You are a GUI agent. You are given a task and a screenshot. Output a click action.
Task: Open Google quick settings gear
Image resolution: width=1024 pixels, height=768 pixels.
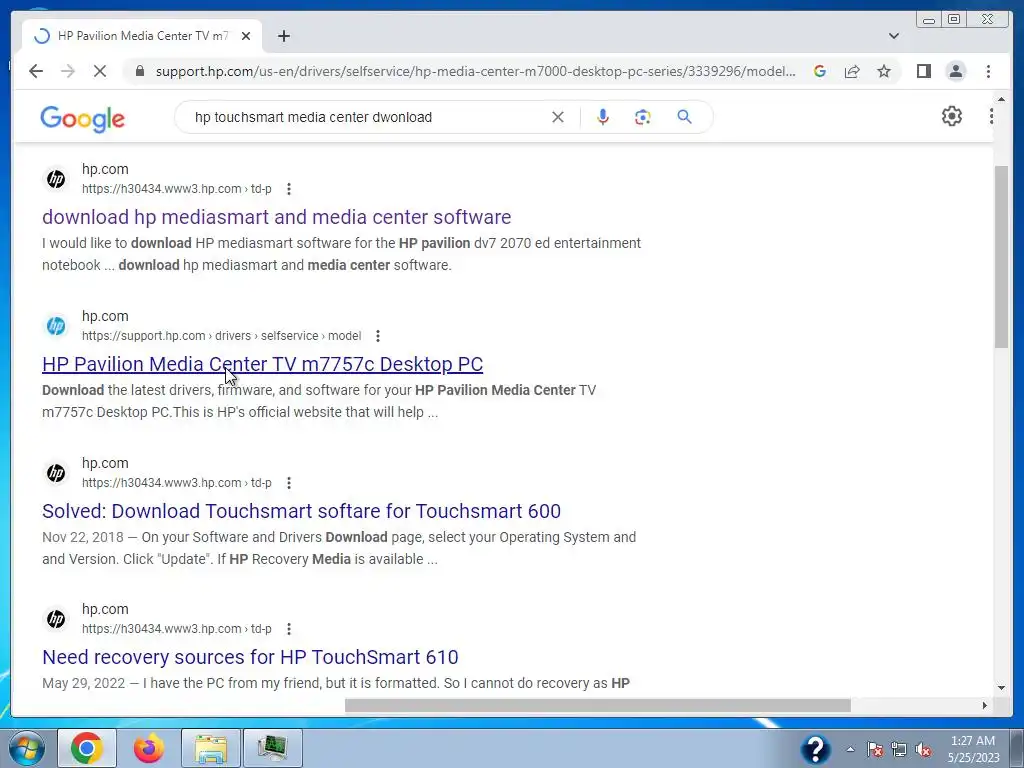point(952,116)
